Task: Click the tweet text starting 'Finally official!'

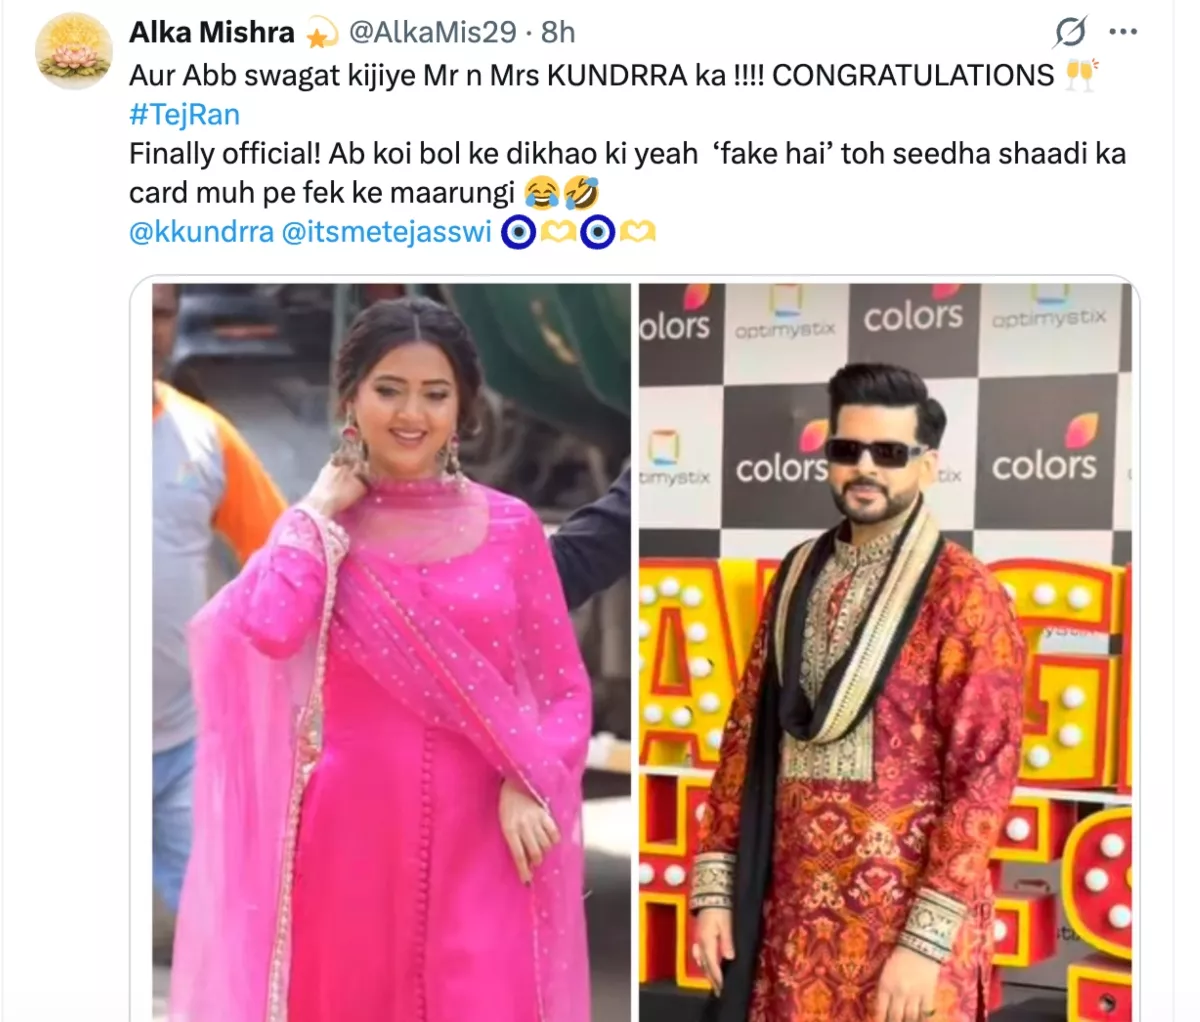Action: tap(627, 173)
